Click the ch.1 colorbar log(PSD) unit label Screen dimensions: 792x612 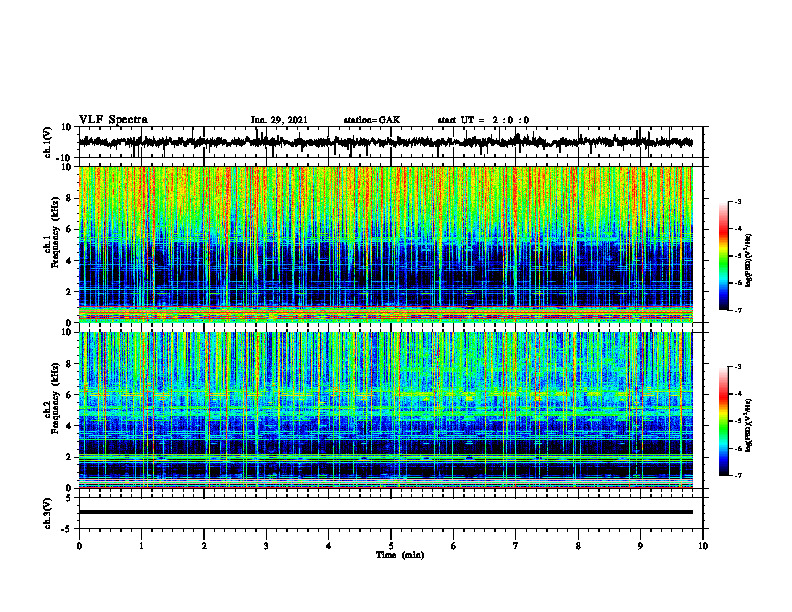click(749, 261)
